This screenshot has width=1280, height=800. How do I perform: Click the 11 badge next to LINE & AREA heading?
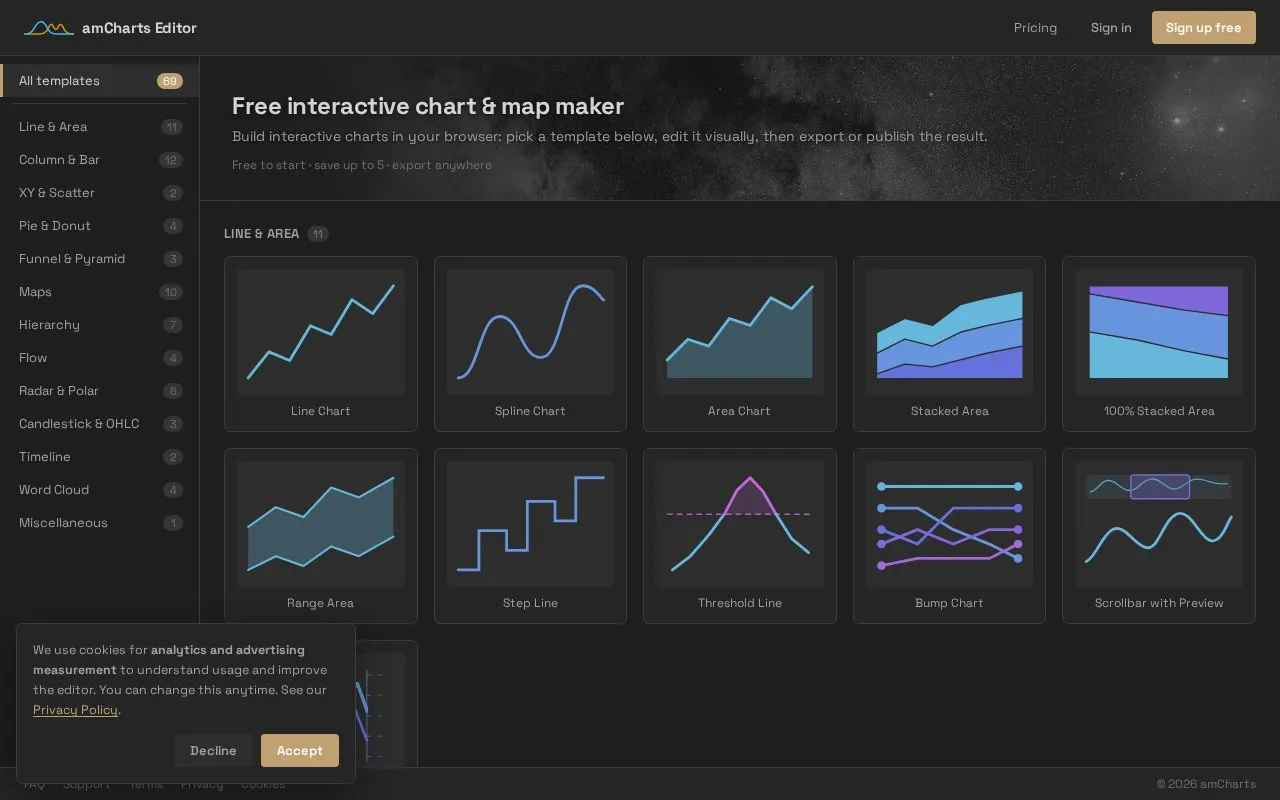click(x=318, y=234)
